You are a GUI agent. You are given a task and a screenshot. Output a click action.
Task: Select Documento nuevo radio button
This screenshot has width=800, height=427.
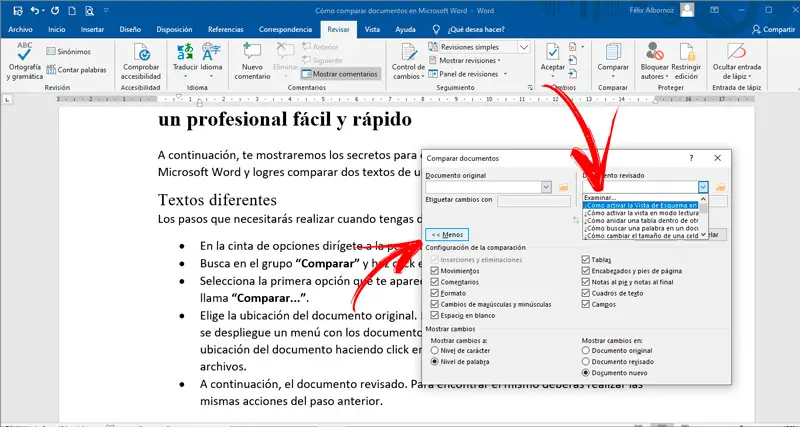(x=586, y=373)
